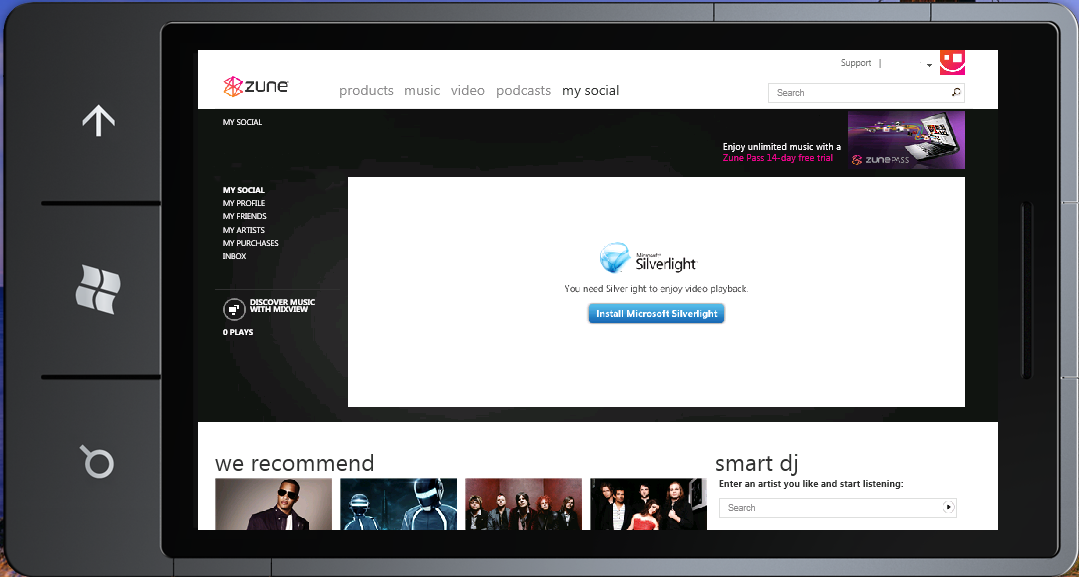Click the pink user avatar tile
This screenshot has width=1079, height=577.
pos(952,62)
